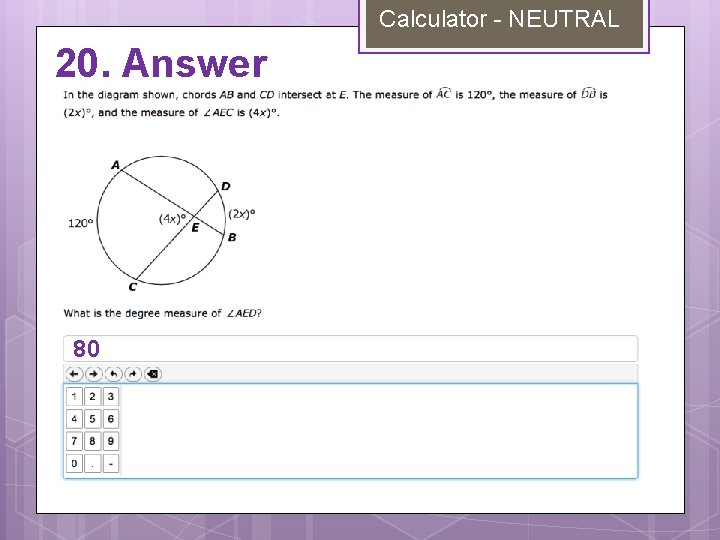This screenshot has height=540, width=720.
Task: Click the undo curved arrow icon
Action: [113, 374]
